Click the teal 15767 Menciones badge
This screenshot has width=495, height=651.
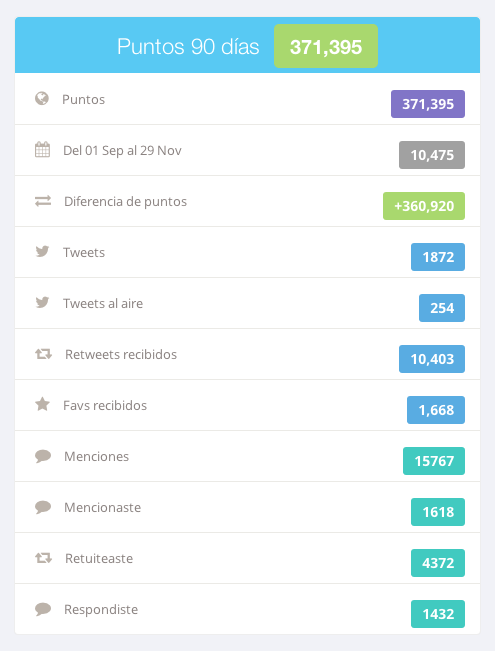tap(434, 461)
